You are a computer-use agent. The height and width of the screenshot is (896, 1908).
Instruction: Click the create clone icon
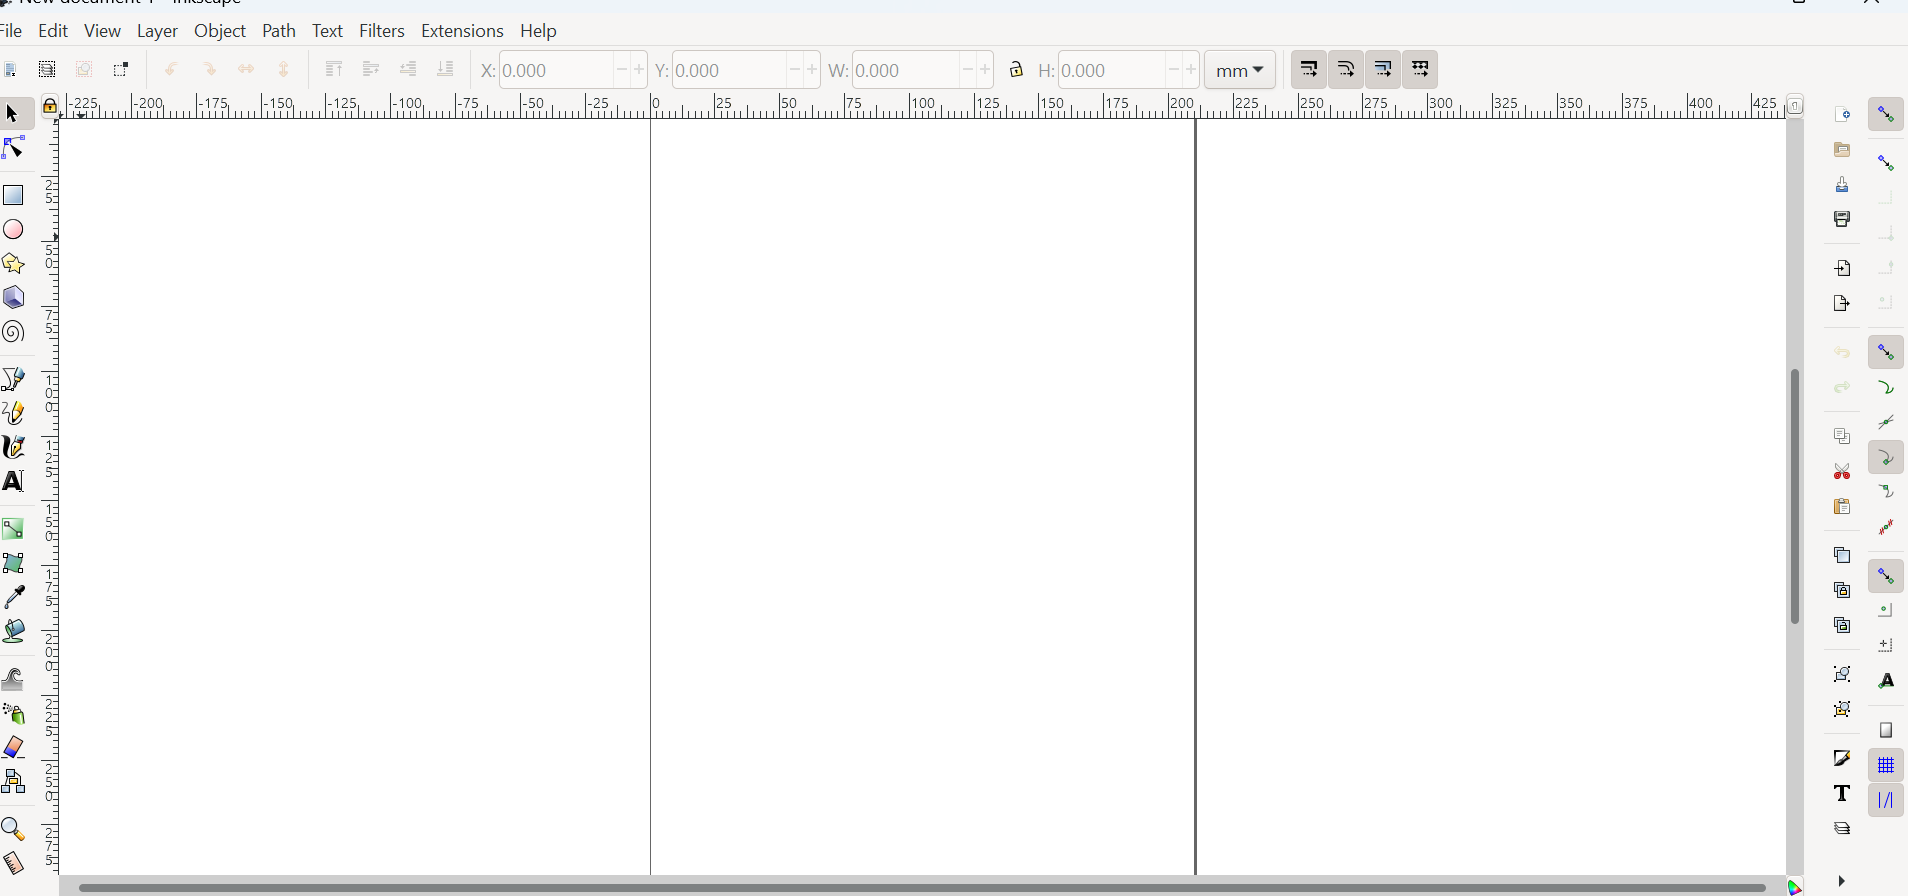tap(1842, 590)
